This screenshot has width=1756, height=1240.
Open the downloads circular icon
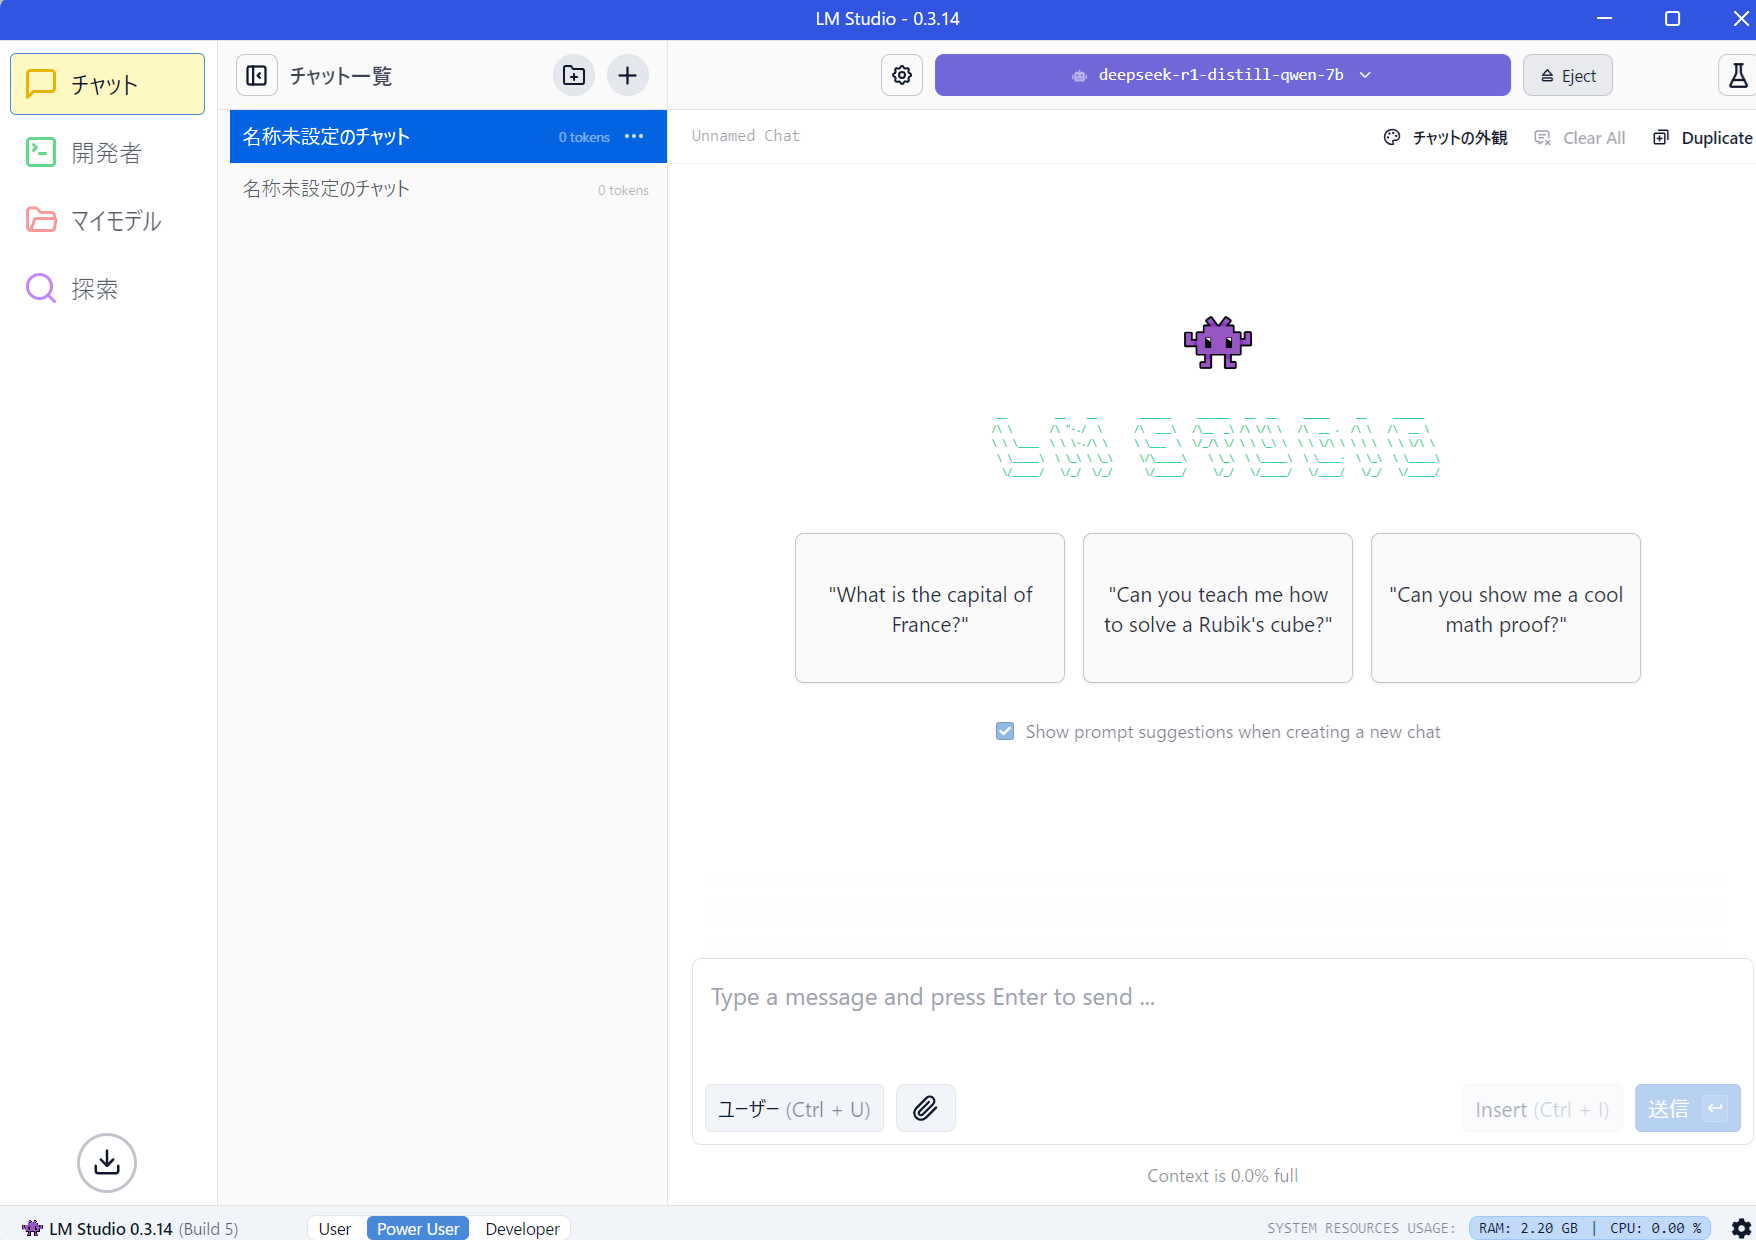107,1162
